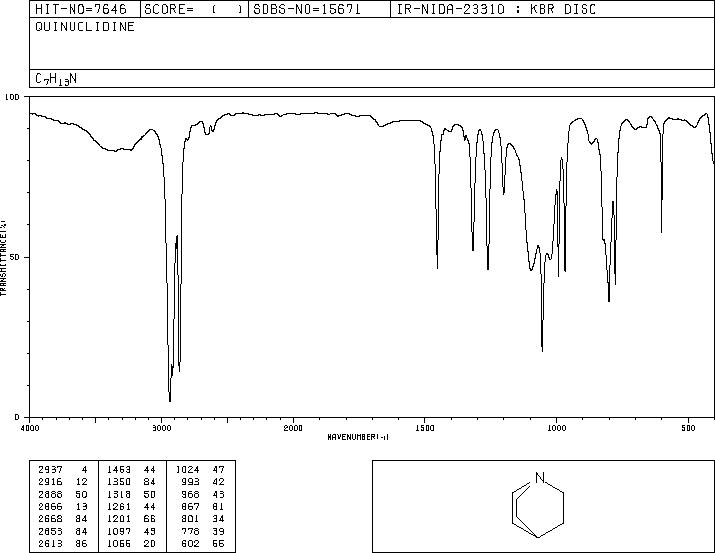
Task: Click the 4000 x-axis tick label
Action: 30,428
